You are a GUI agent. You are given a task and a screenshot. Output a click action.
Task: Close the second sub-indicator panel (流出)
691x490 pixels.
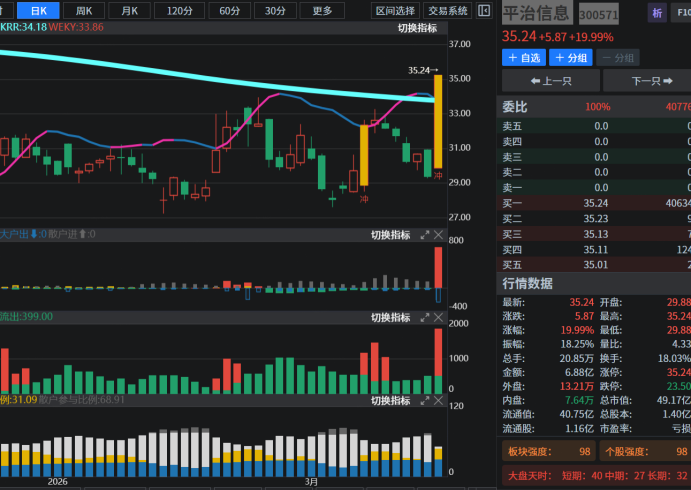coord(438,317)
